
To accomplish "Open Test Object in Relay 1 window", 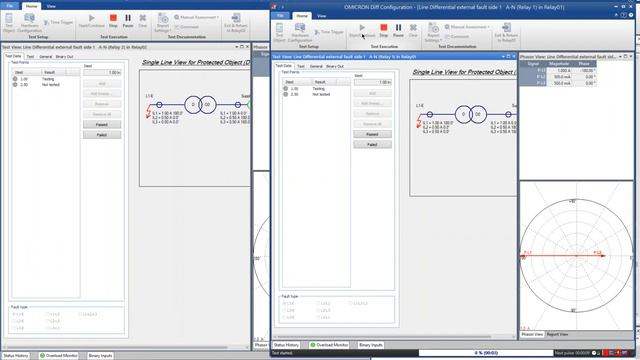I will (280, 33).
